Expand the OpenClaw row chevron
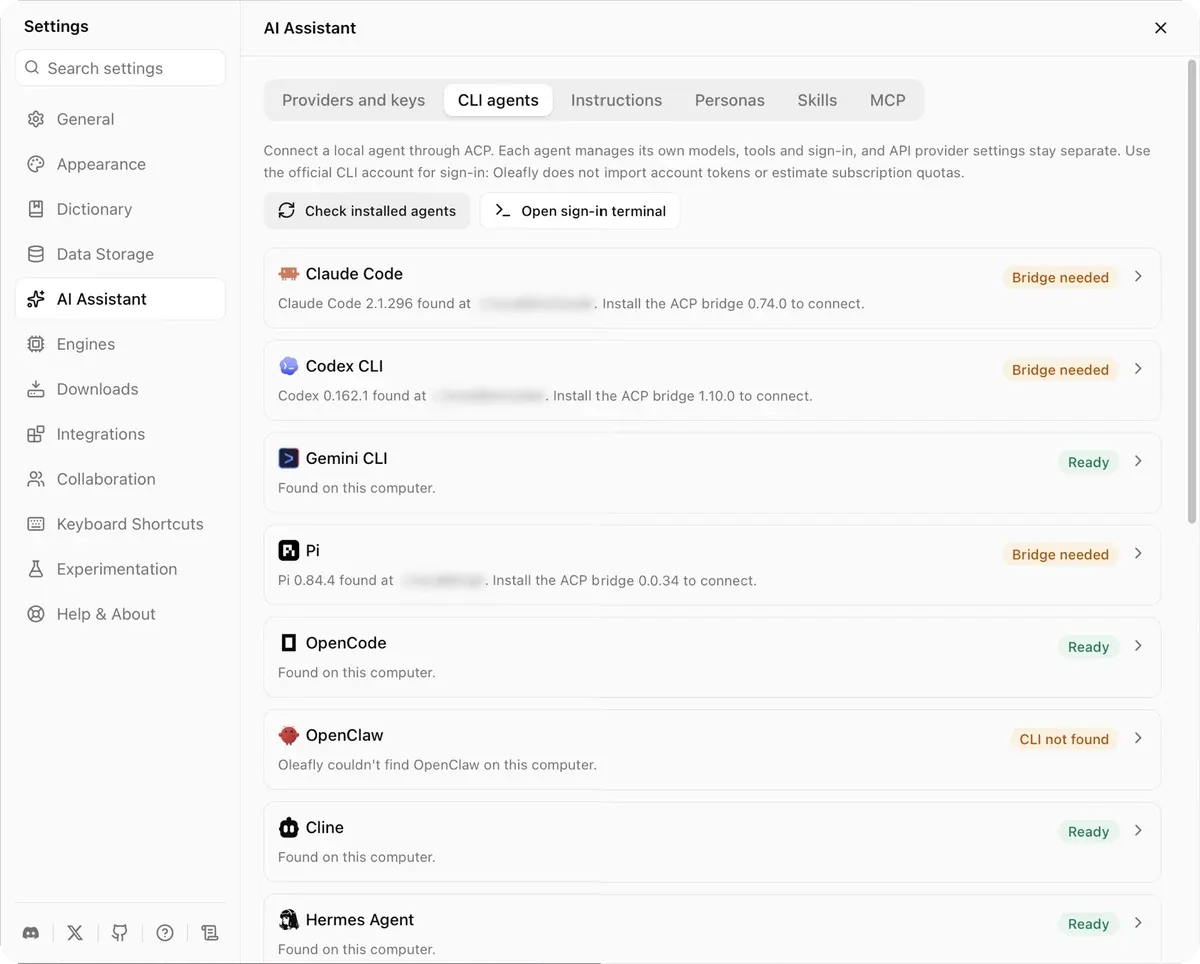 [1138, 738]
